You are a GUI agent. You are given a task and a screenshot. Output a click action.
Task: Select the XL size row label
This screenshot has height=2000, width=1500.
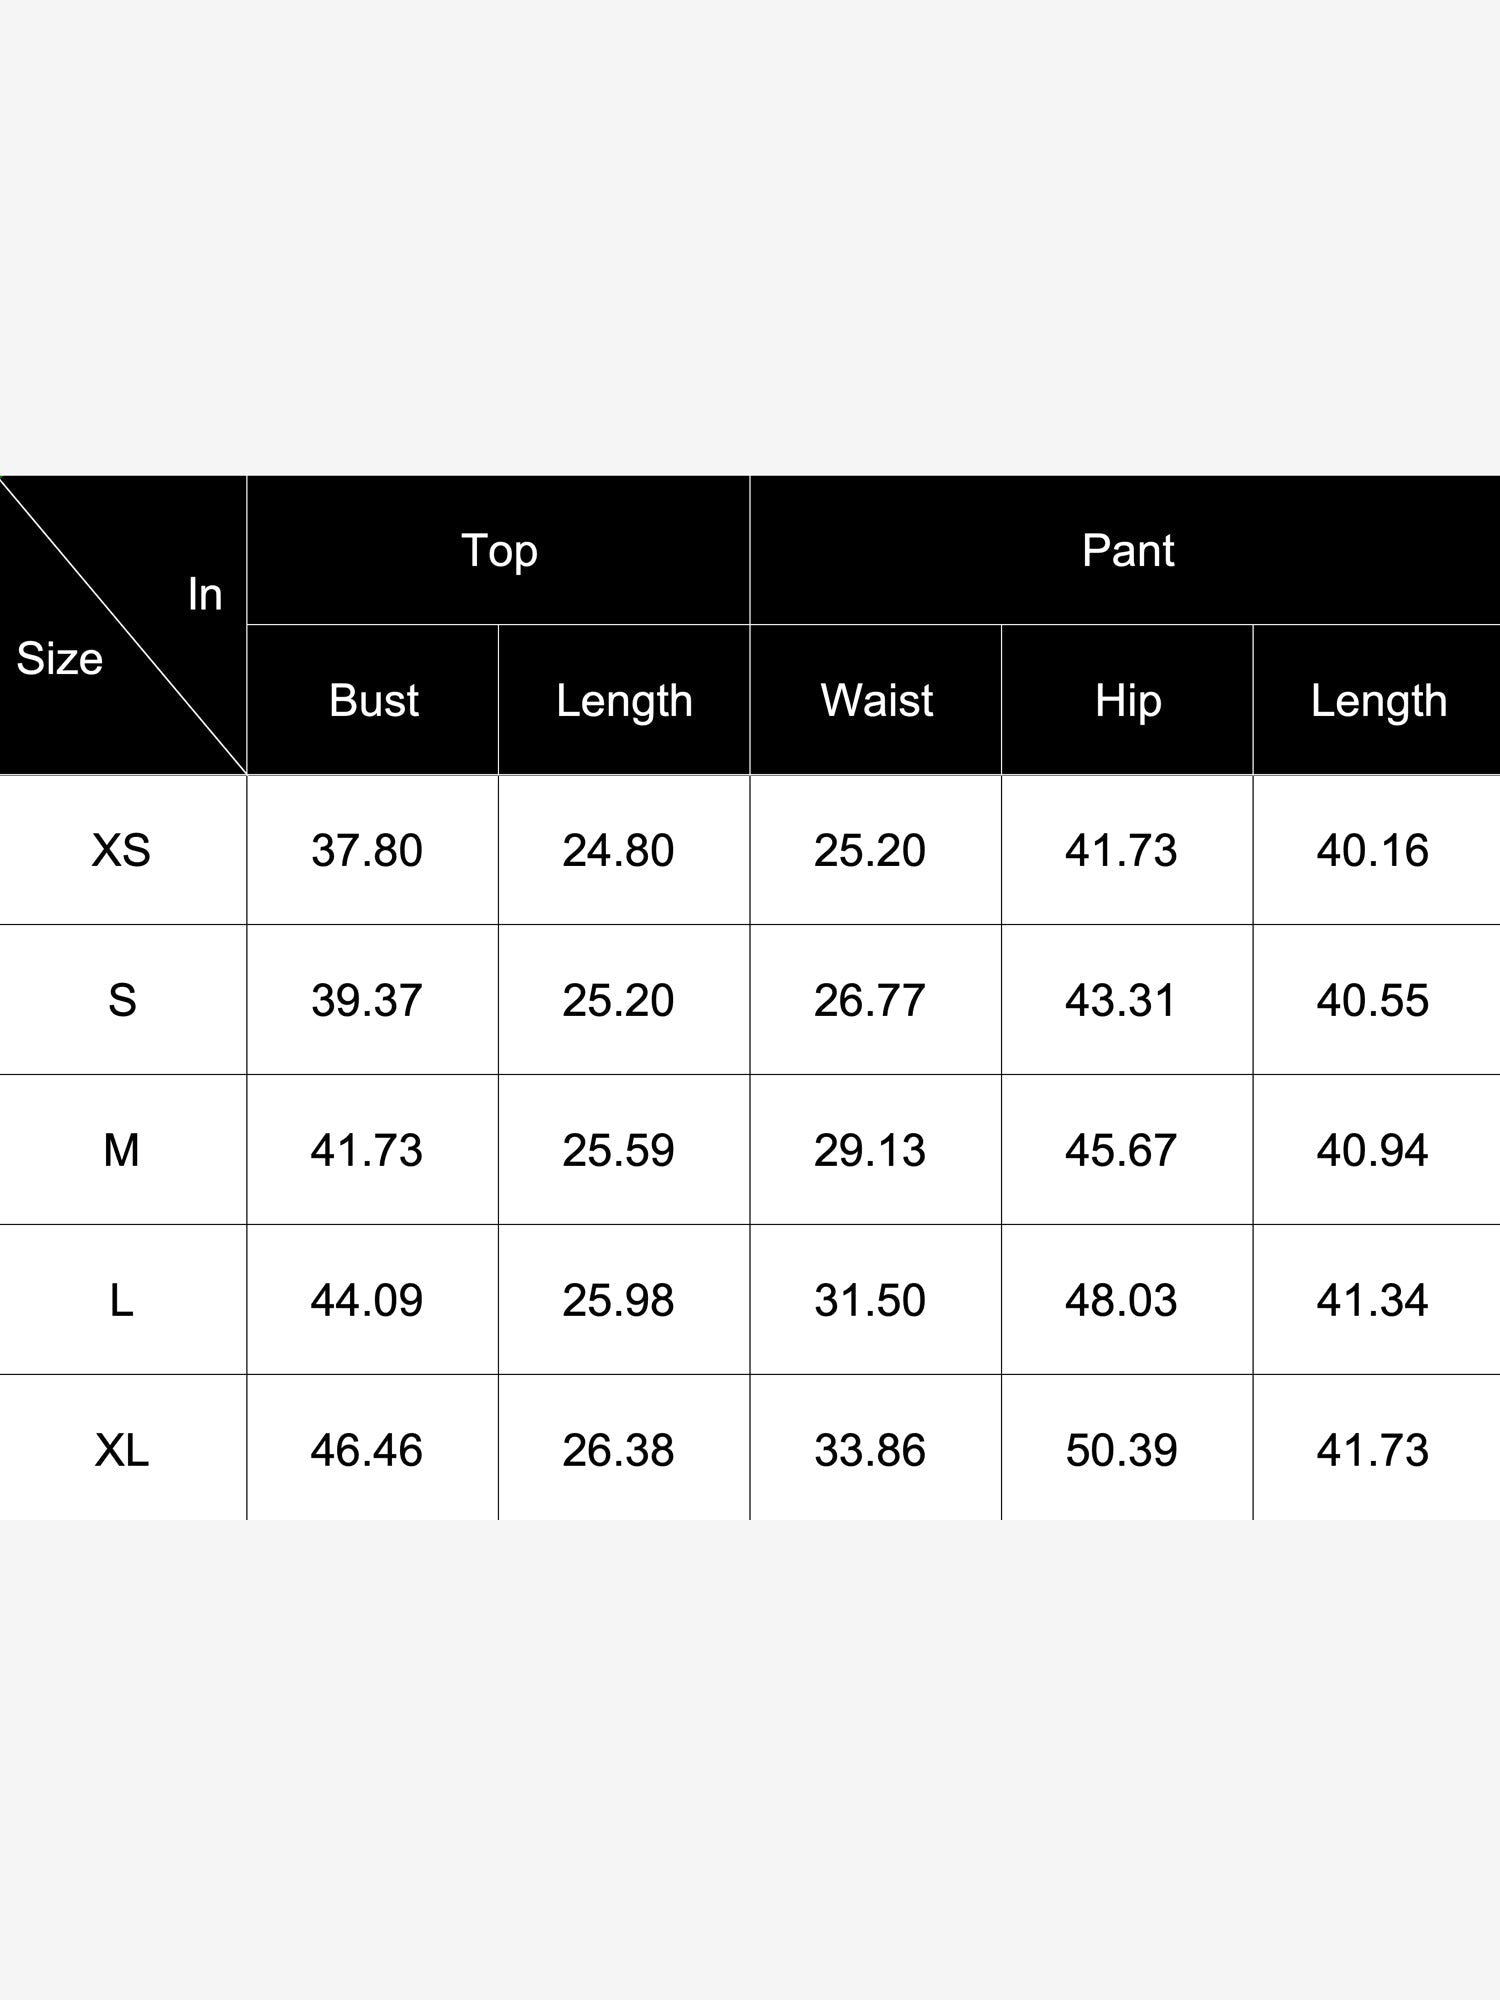tap(123, 1448)
